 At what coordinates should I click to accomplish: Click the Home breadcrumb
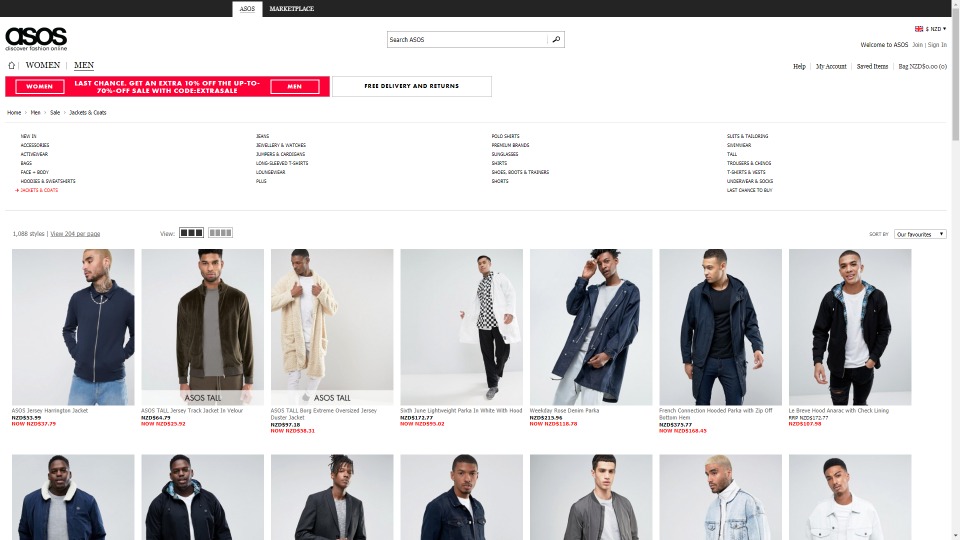click(14, 113)
